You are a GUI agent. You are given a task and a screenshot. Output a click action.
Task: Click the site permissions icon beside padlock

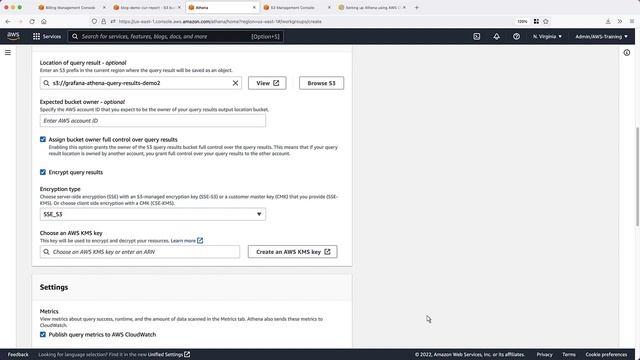click(113, 21)
